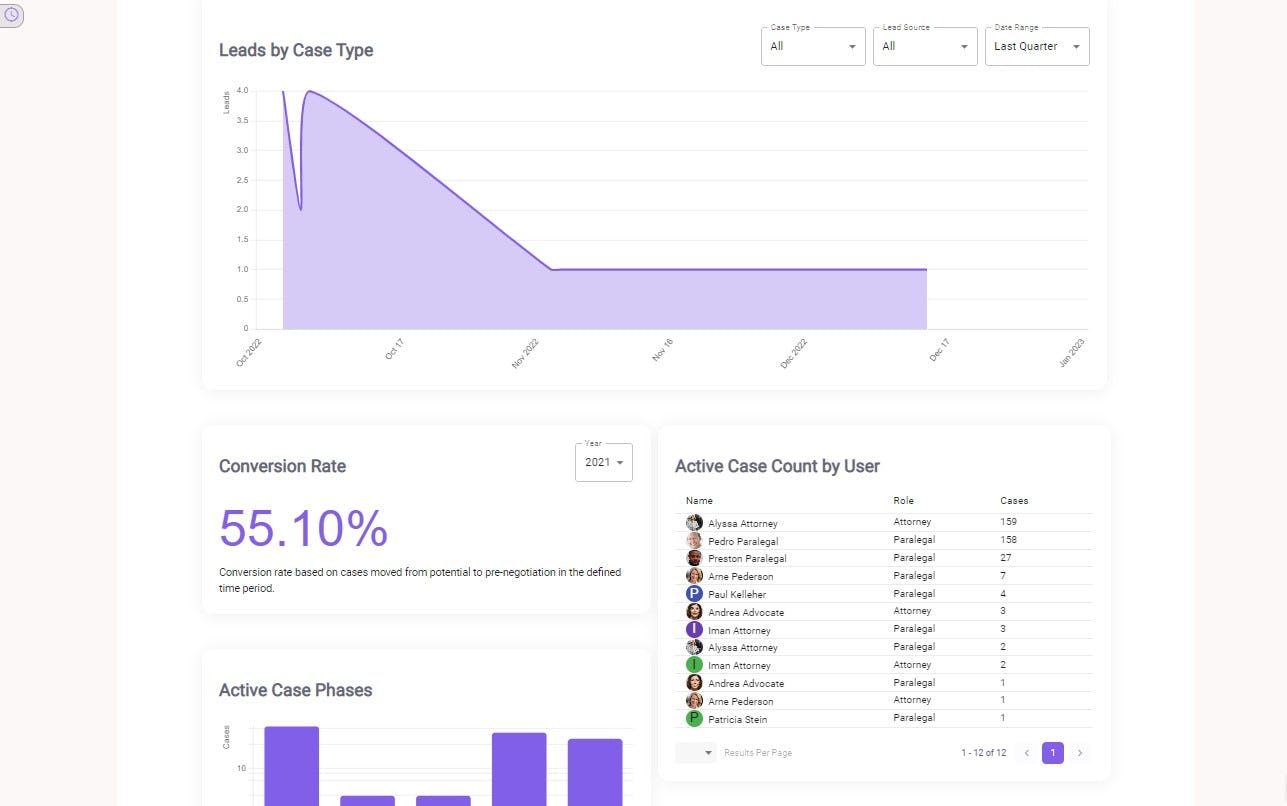Click Andrea Advocate's profile avatar

click(694, 611)
